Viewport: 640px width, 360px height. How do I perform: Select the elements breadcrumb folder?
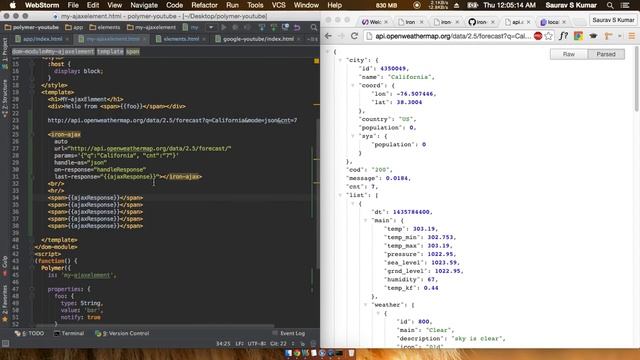tap(104, 27)
